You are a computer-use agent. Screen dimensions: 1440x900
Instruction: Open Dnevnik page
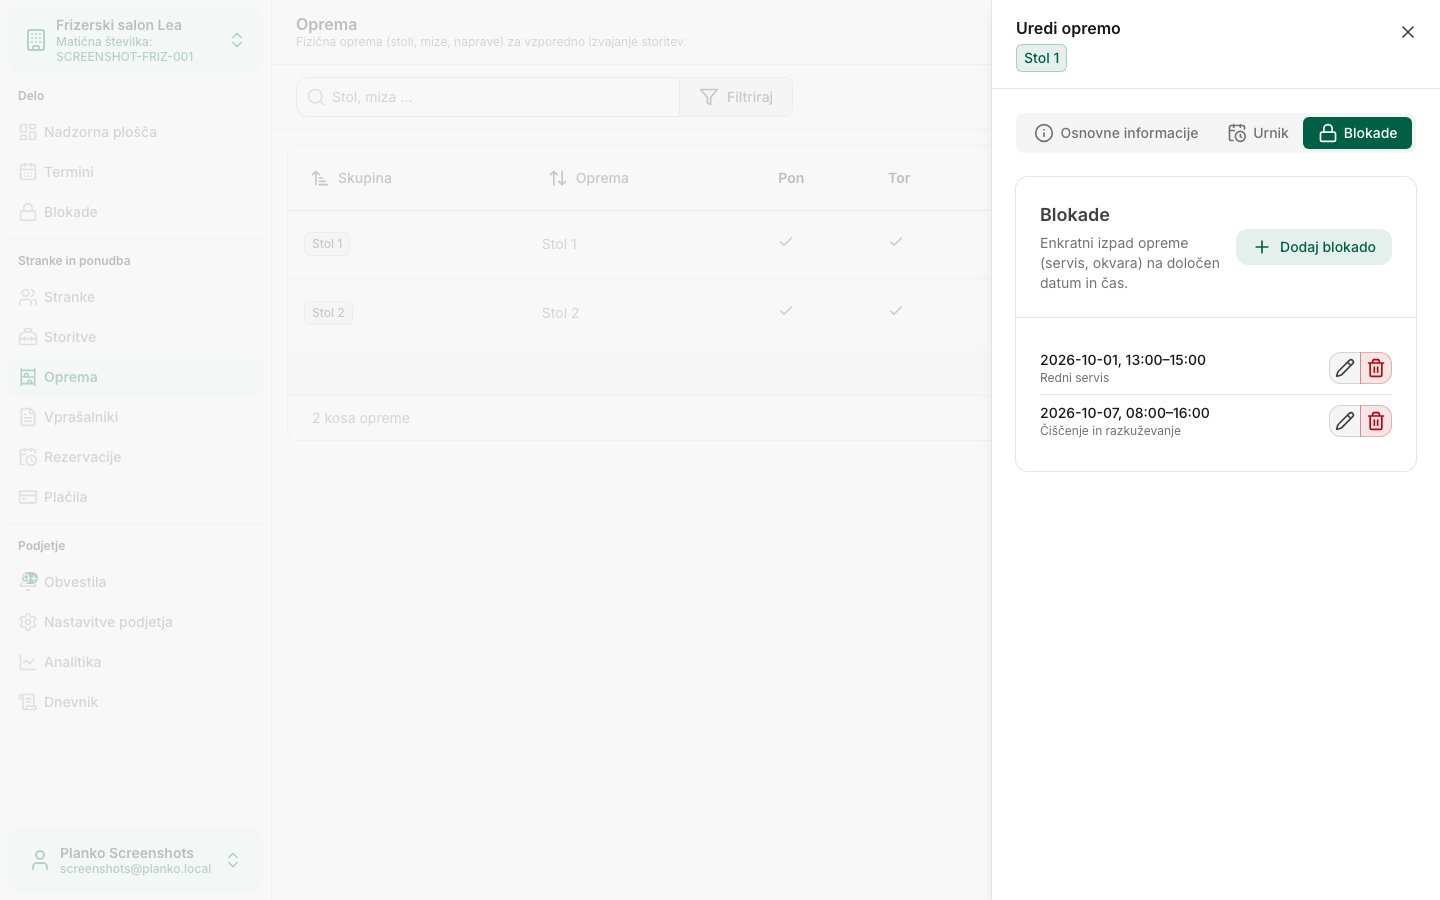(136, 702)
